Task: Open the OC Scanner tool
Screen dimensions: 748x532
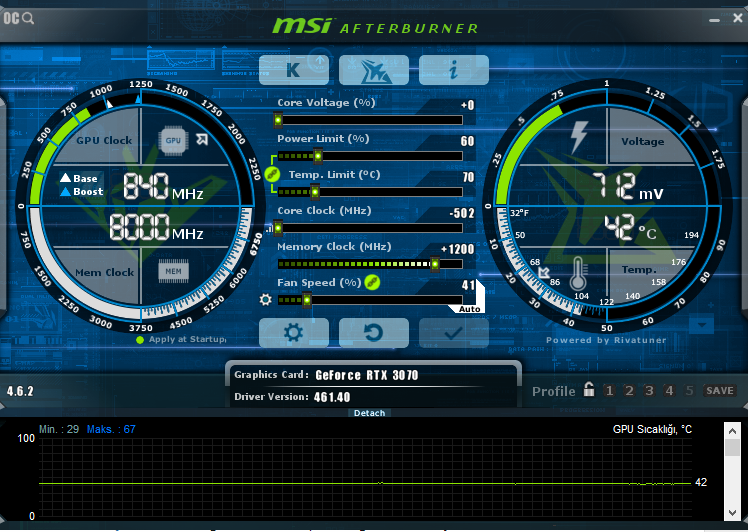Action: coord(19,19)
